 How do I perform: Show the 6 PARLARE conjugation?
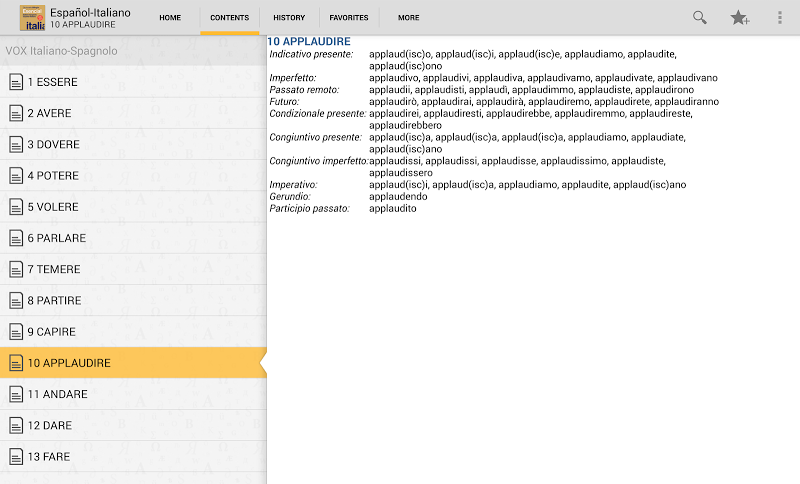click(x=133, y=238)
